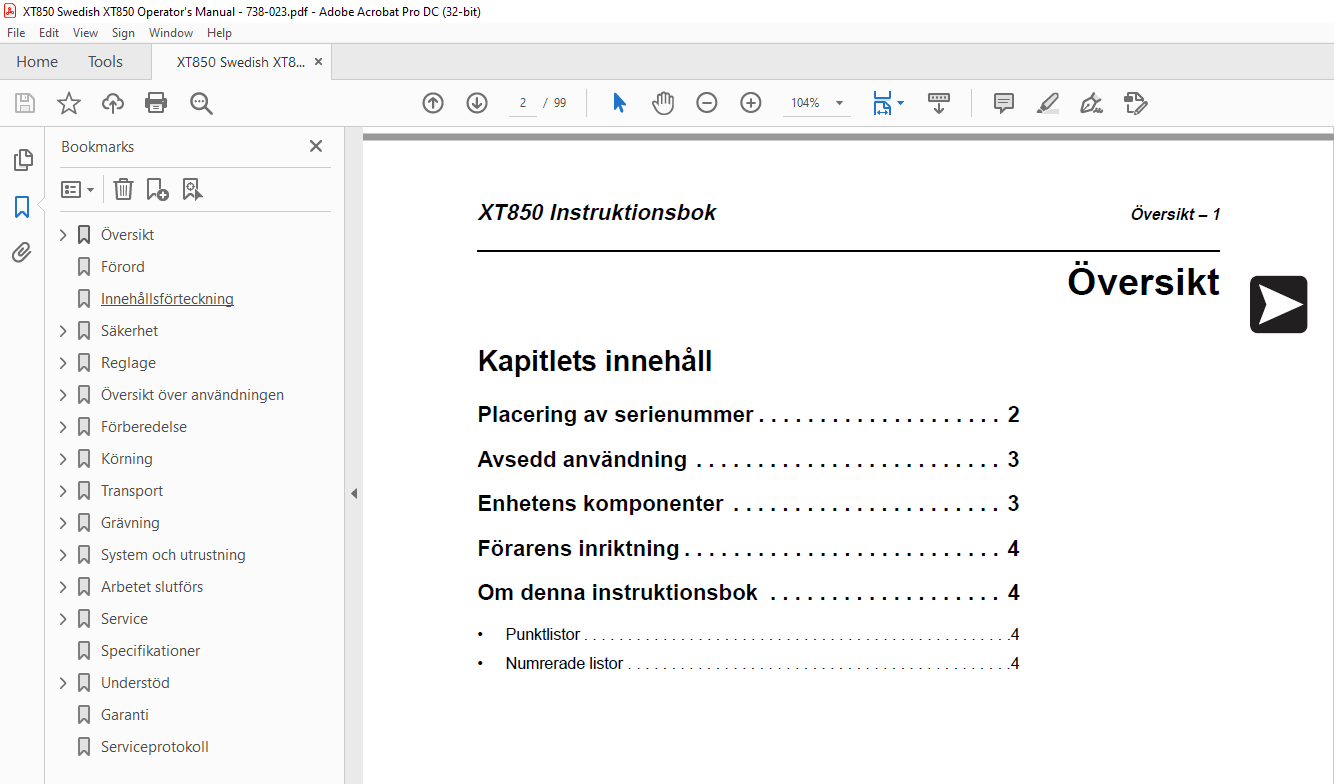This screenshot has width=1334, height=784.
Task: Activate the Hand pan tool
Action: (x=663, y=103)
